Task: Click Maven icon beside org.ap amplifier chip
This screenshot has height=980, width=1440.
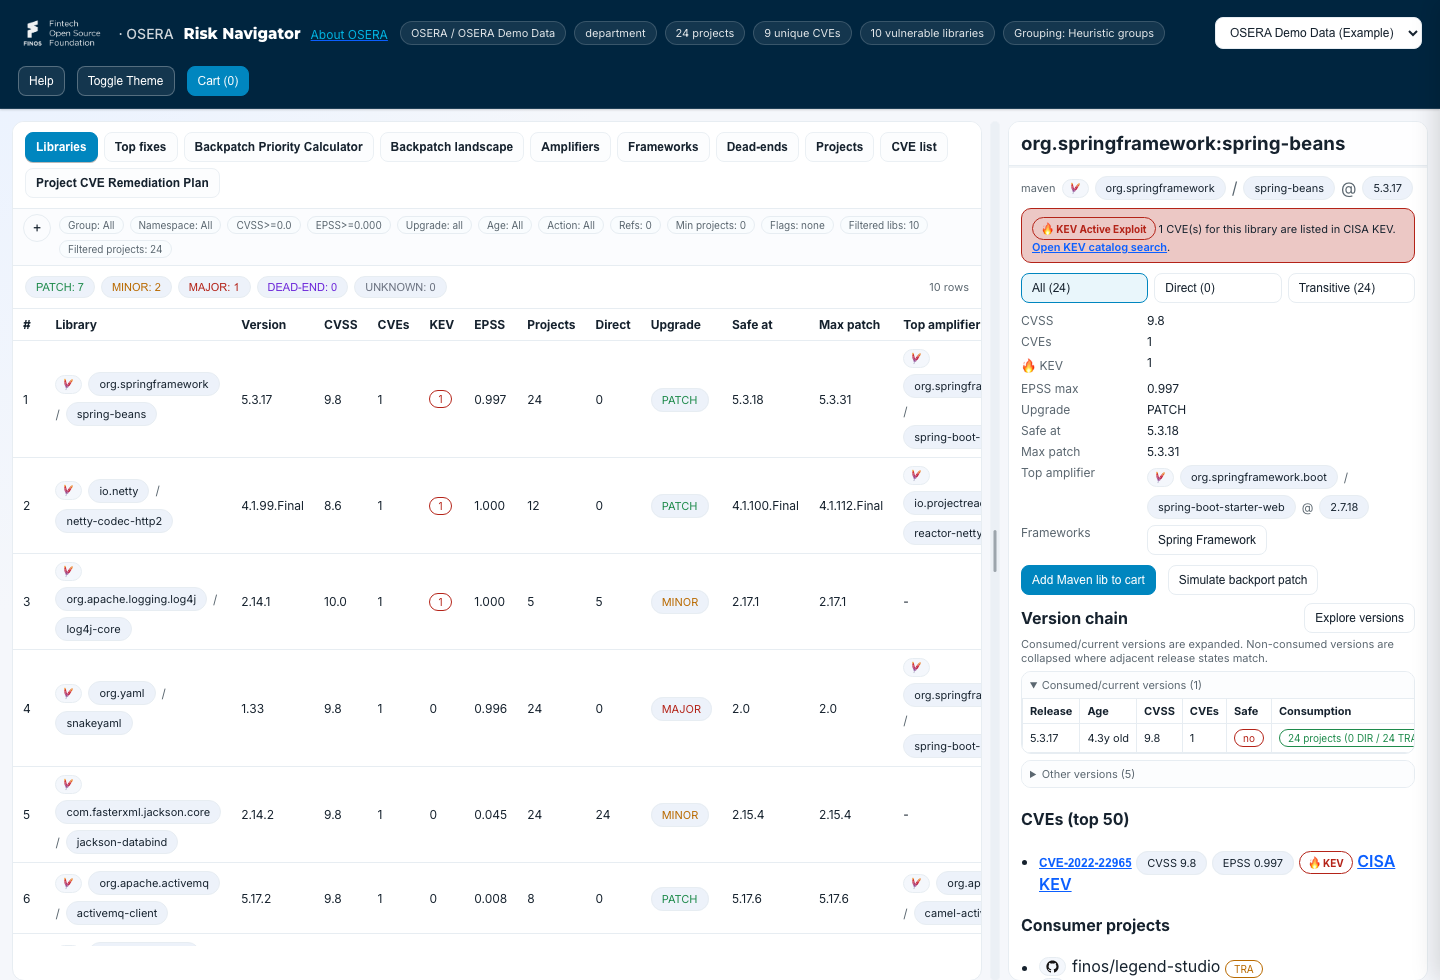Action: [x=915, y=883]
